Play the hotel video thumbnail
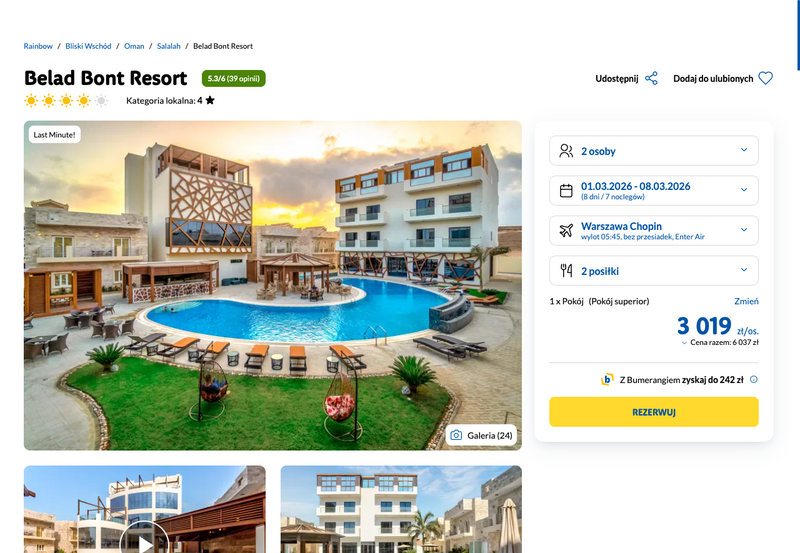This screenshot has width=800, height=553. [x=145, y=541]
